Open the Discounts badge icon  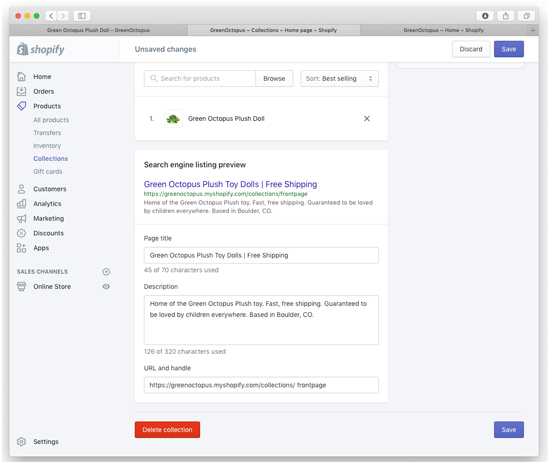(21, 233)
